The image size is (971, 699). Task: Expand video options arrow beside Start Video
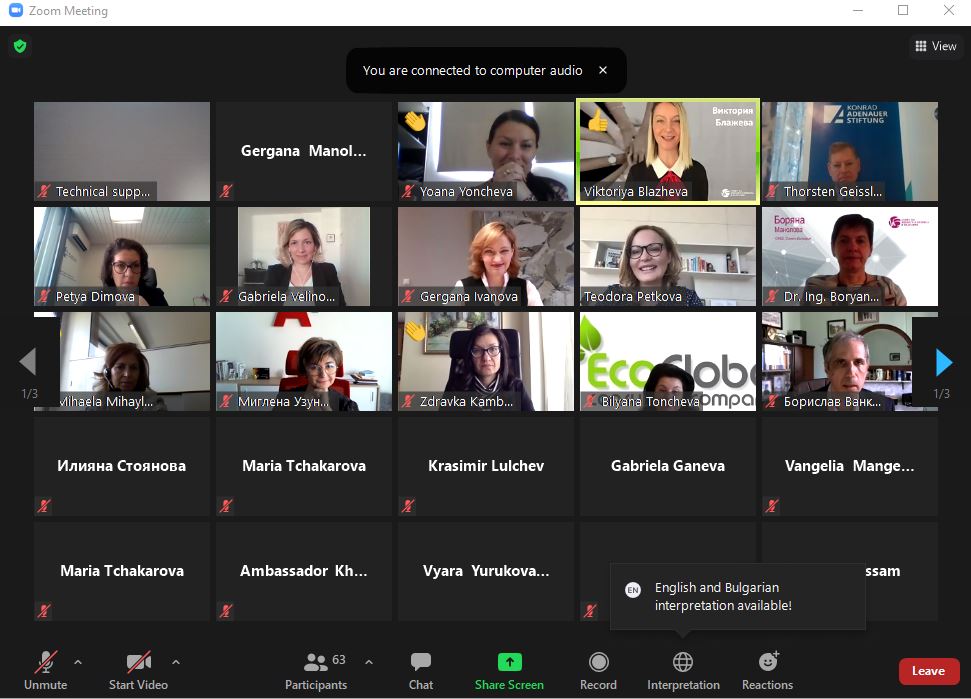(176, 662)
